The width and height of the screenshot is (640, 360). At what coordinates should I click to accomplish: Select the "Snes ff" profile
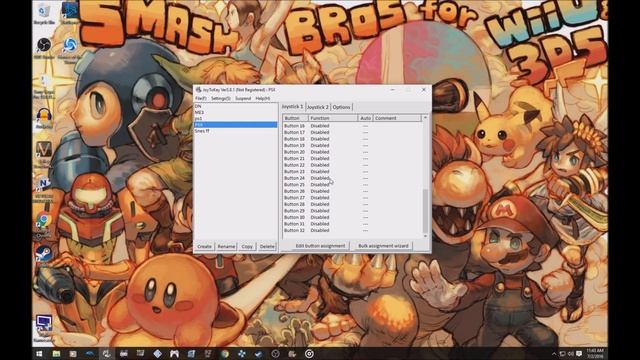click(235, 131)
